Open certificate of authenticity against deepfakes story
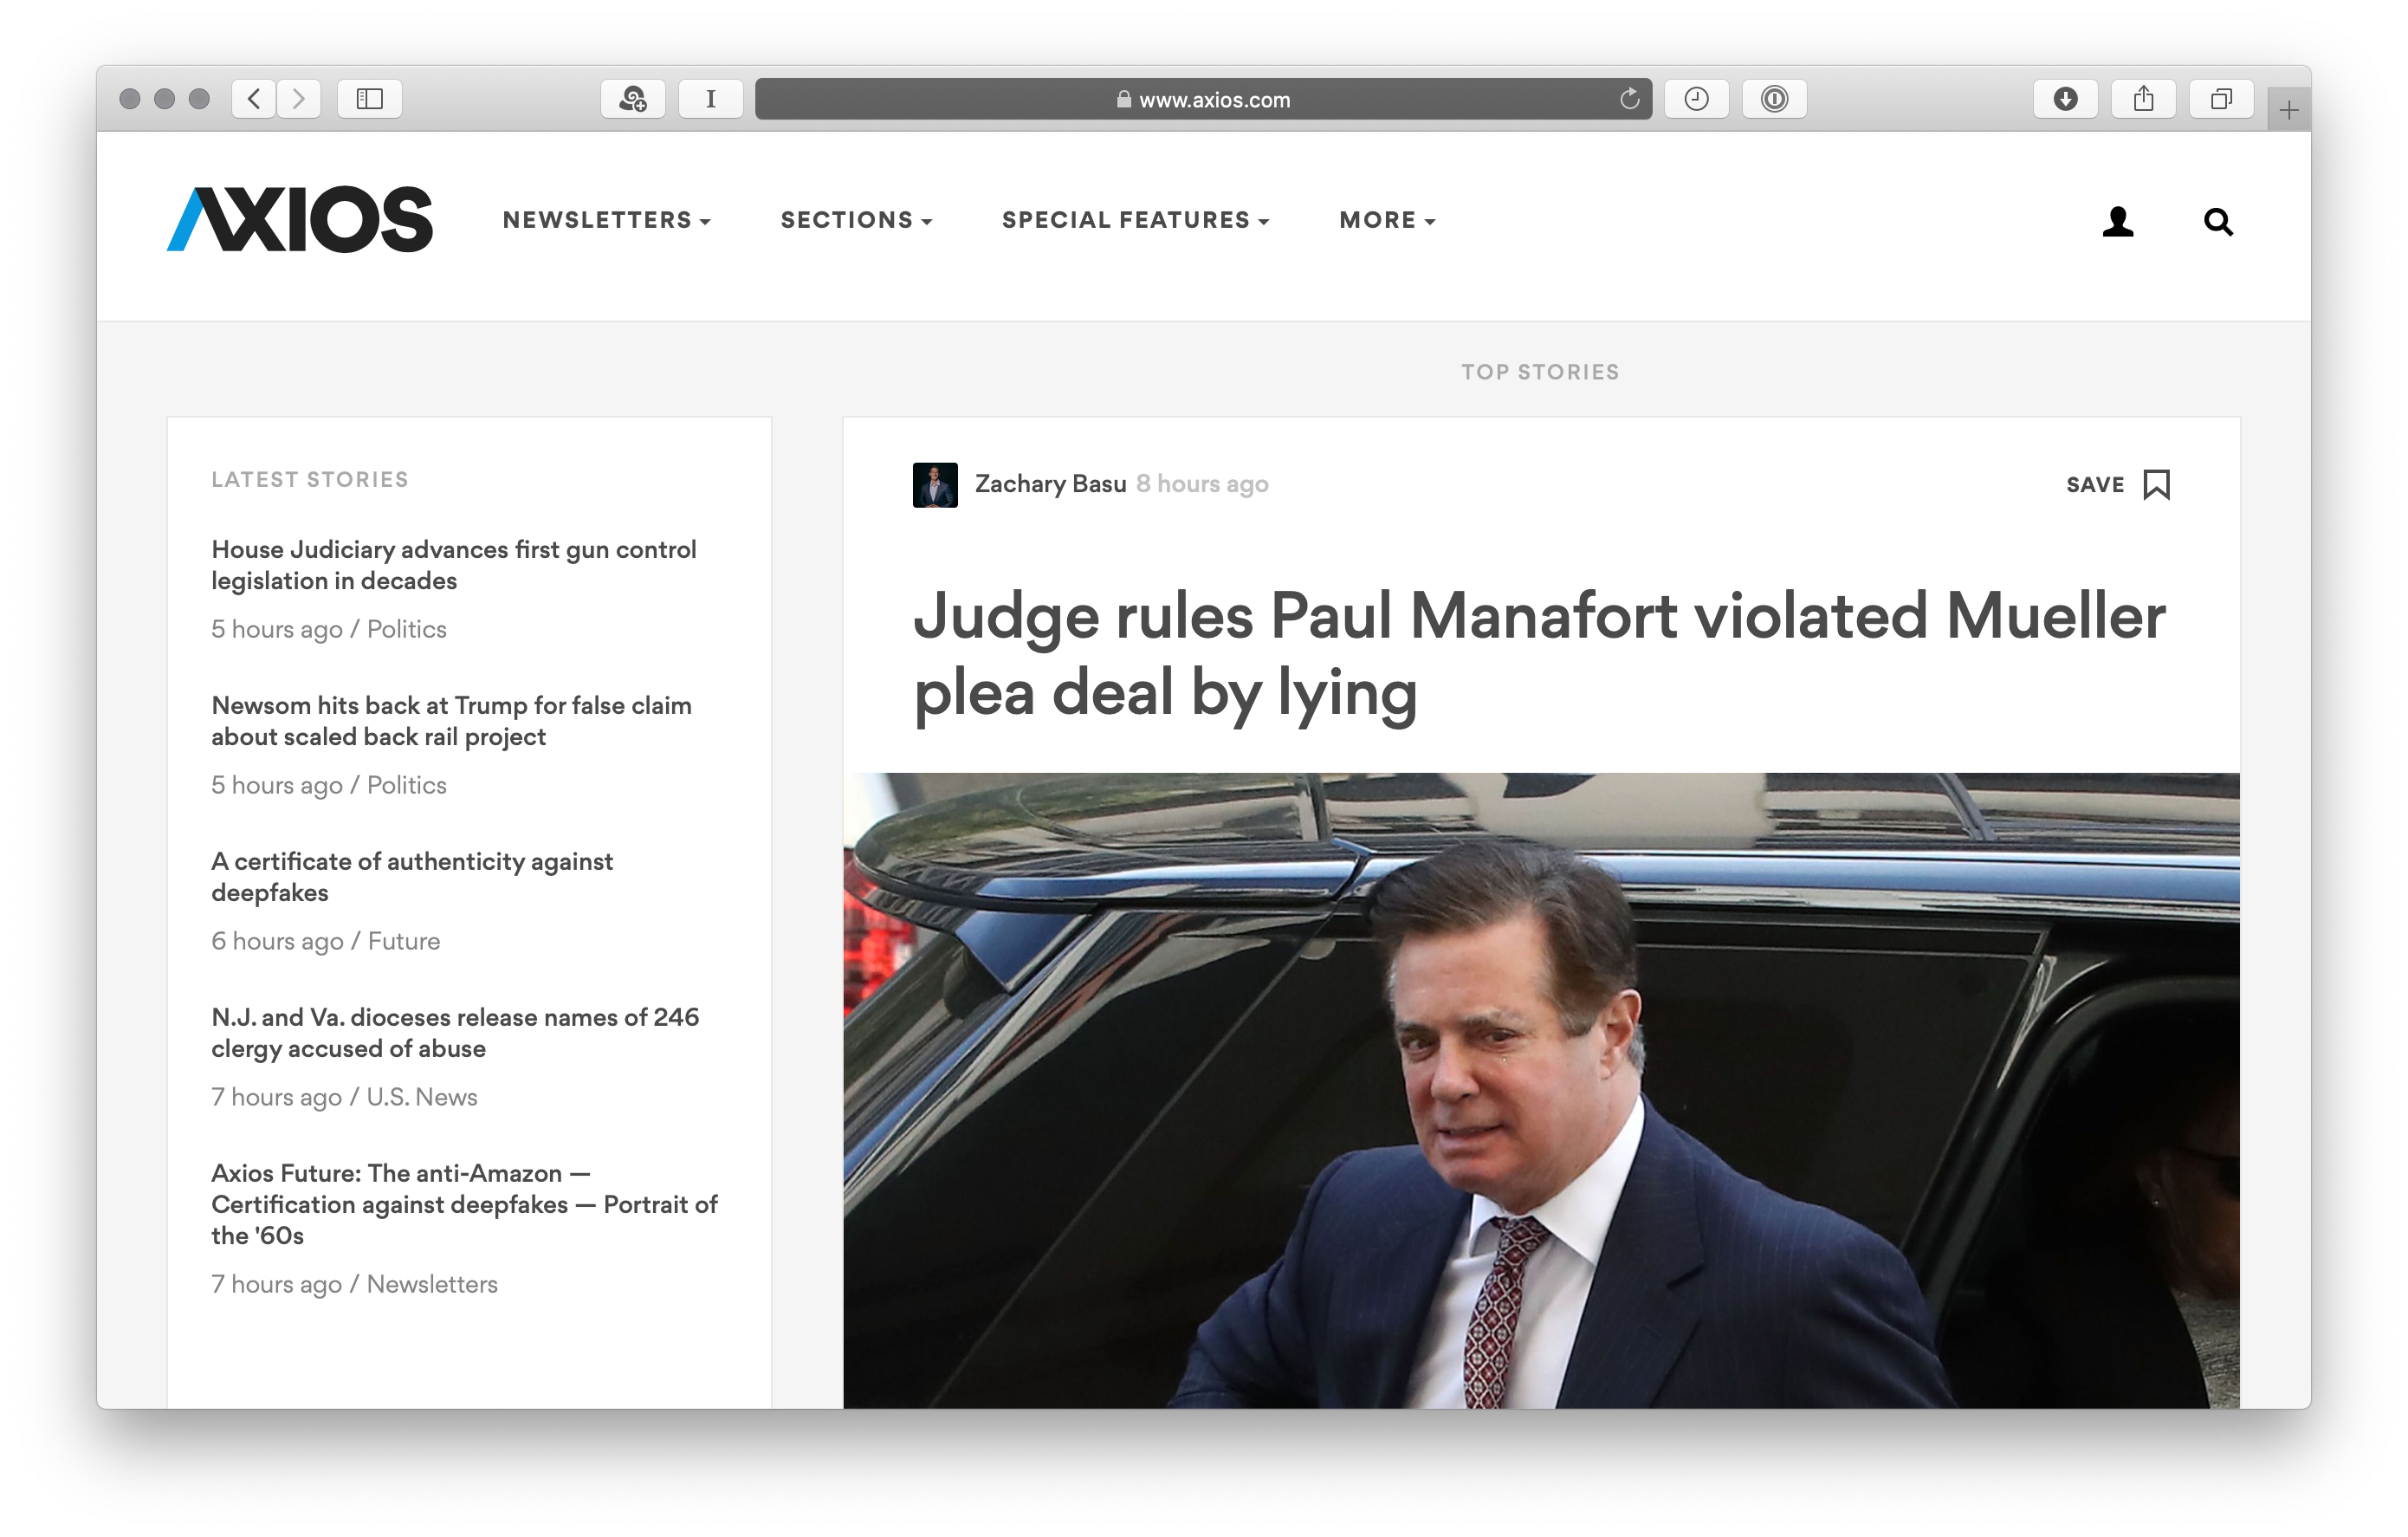 412,877
